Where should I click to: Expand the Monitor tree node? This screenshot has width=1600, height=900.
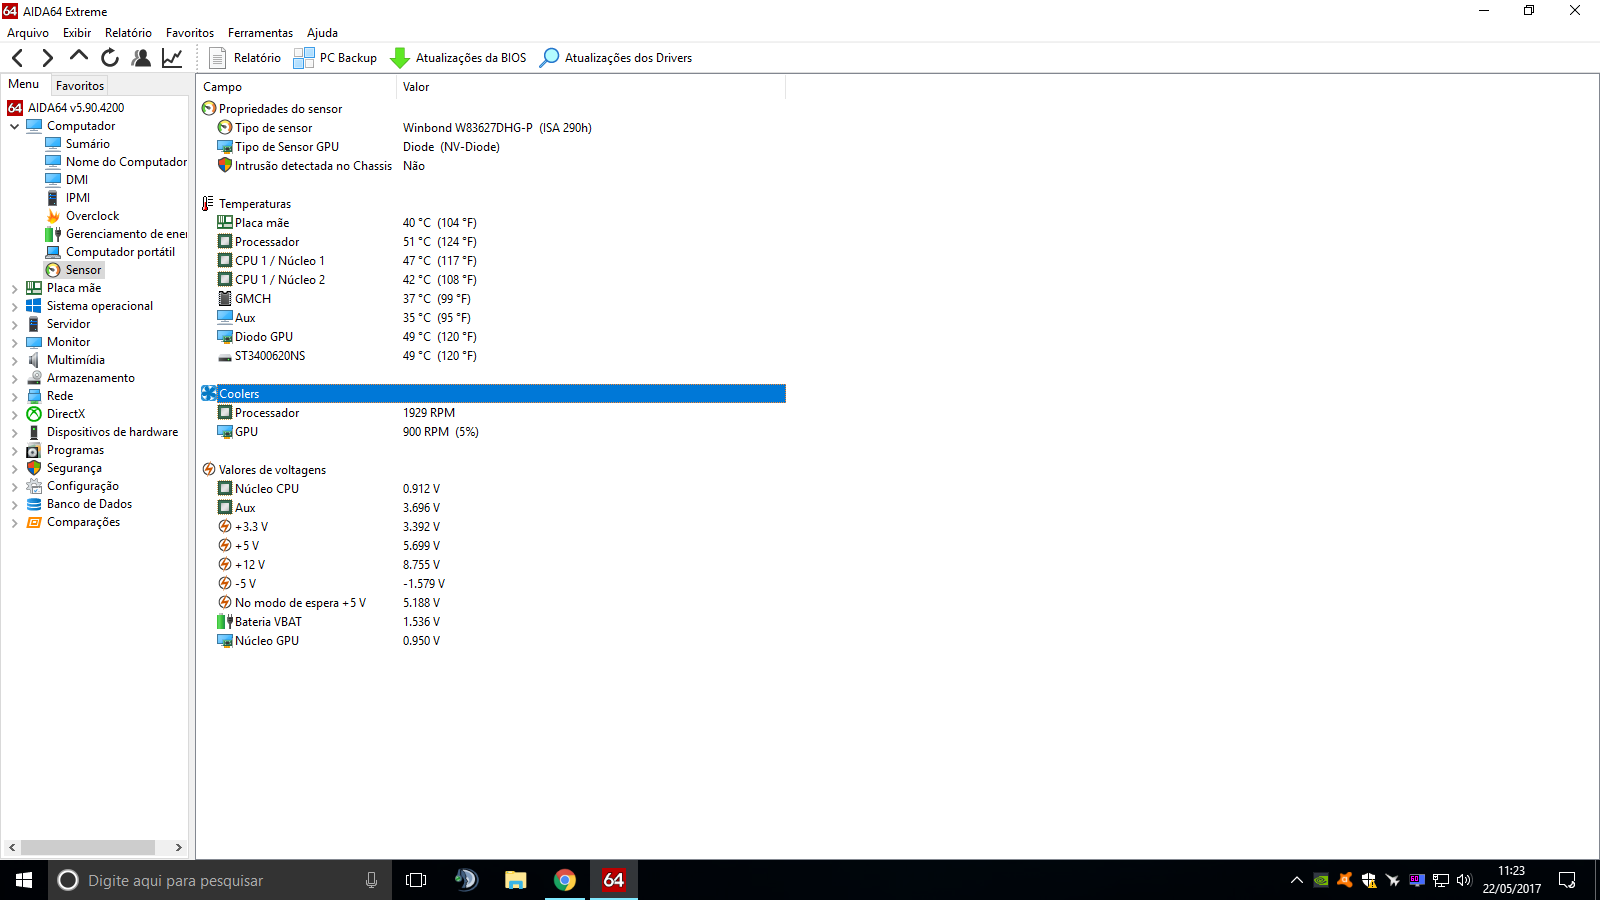tap(14, 342)
